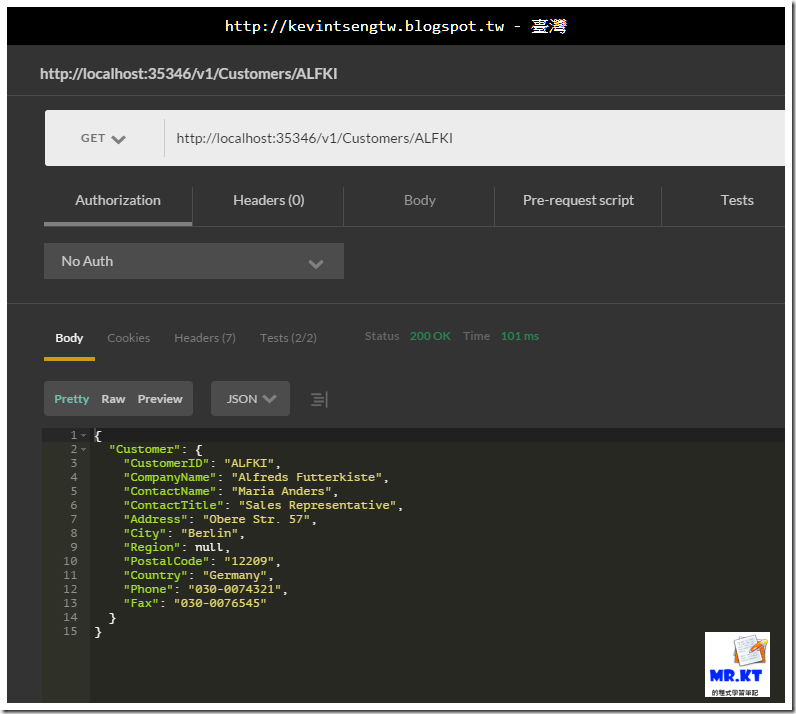Image resolution: width=796 pixels, height=714 pixels.
Task: Open the JSON format dropdown
Action: [250, 399]
